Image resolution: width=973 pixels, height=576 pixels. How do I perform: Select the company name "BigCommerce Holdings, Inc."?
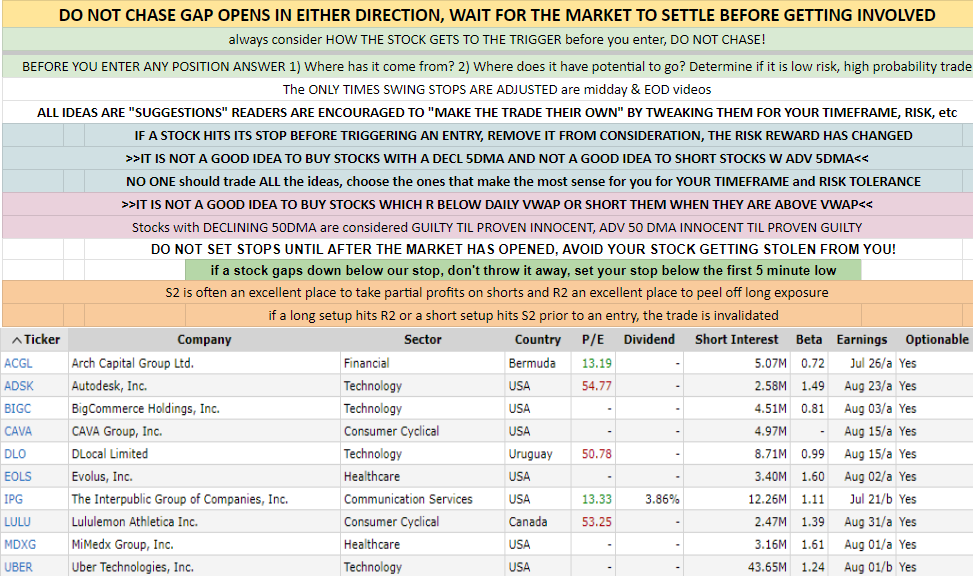click(146, 408)
